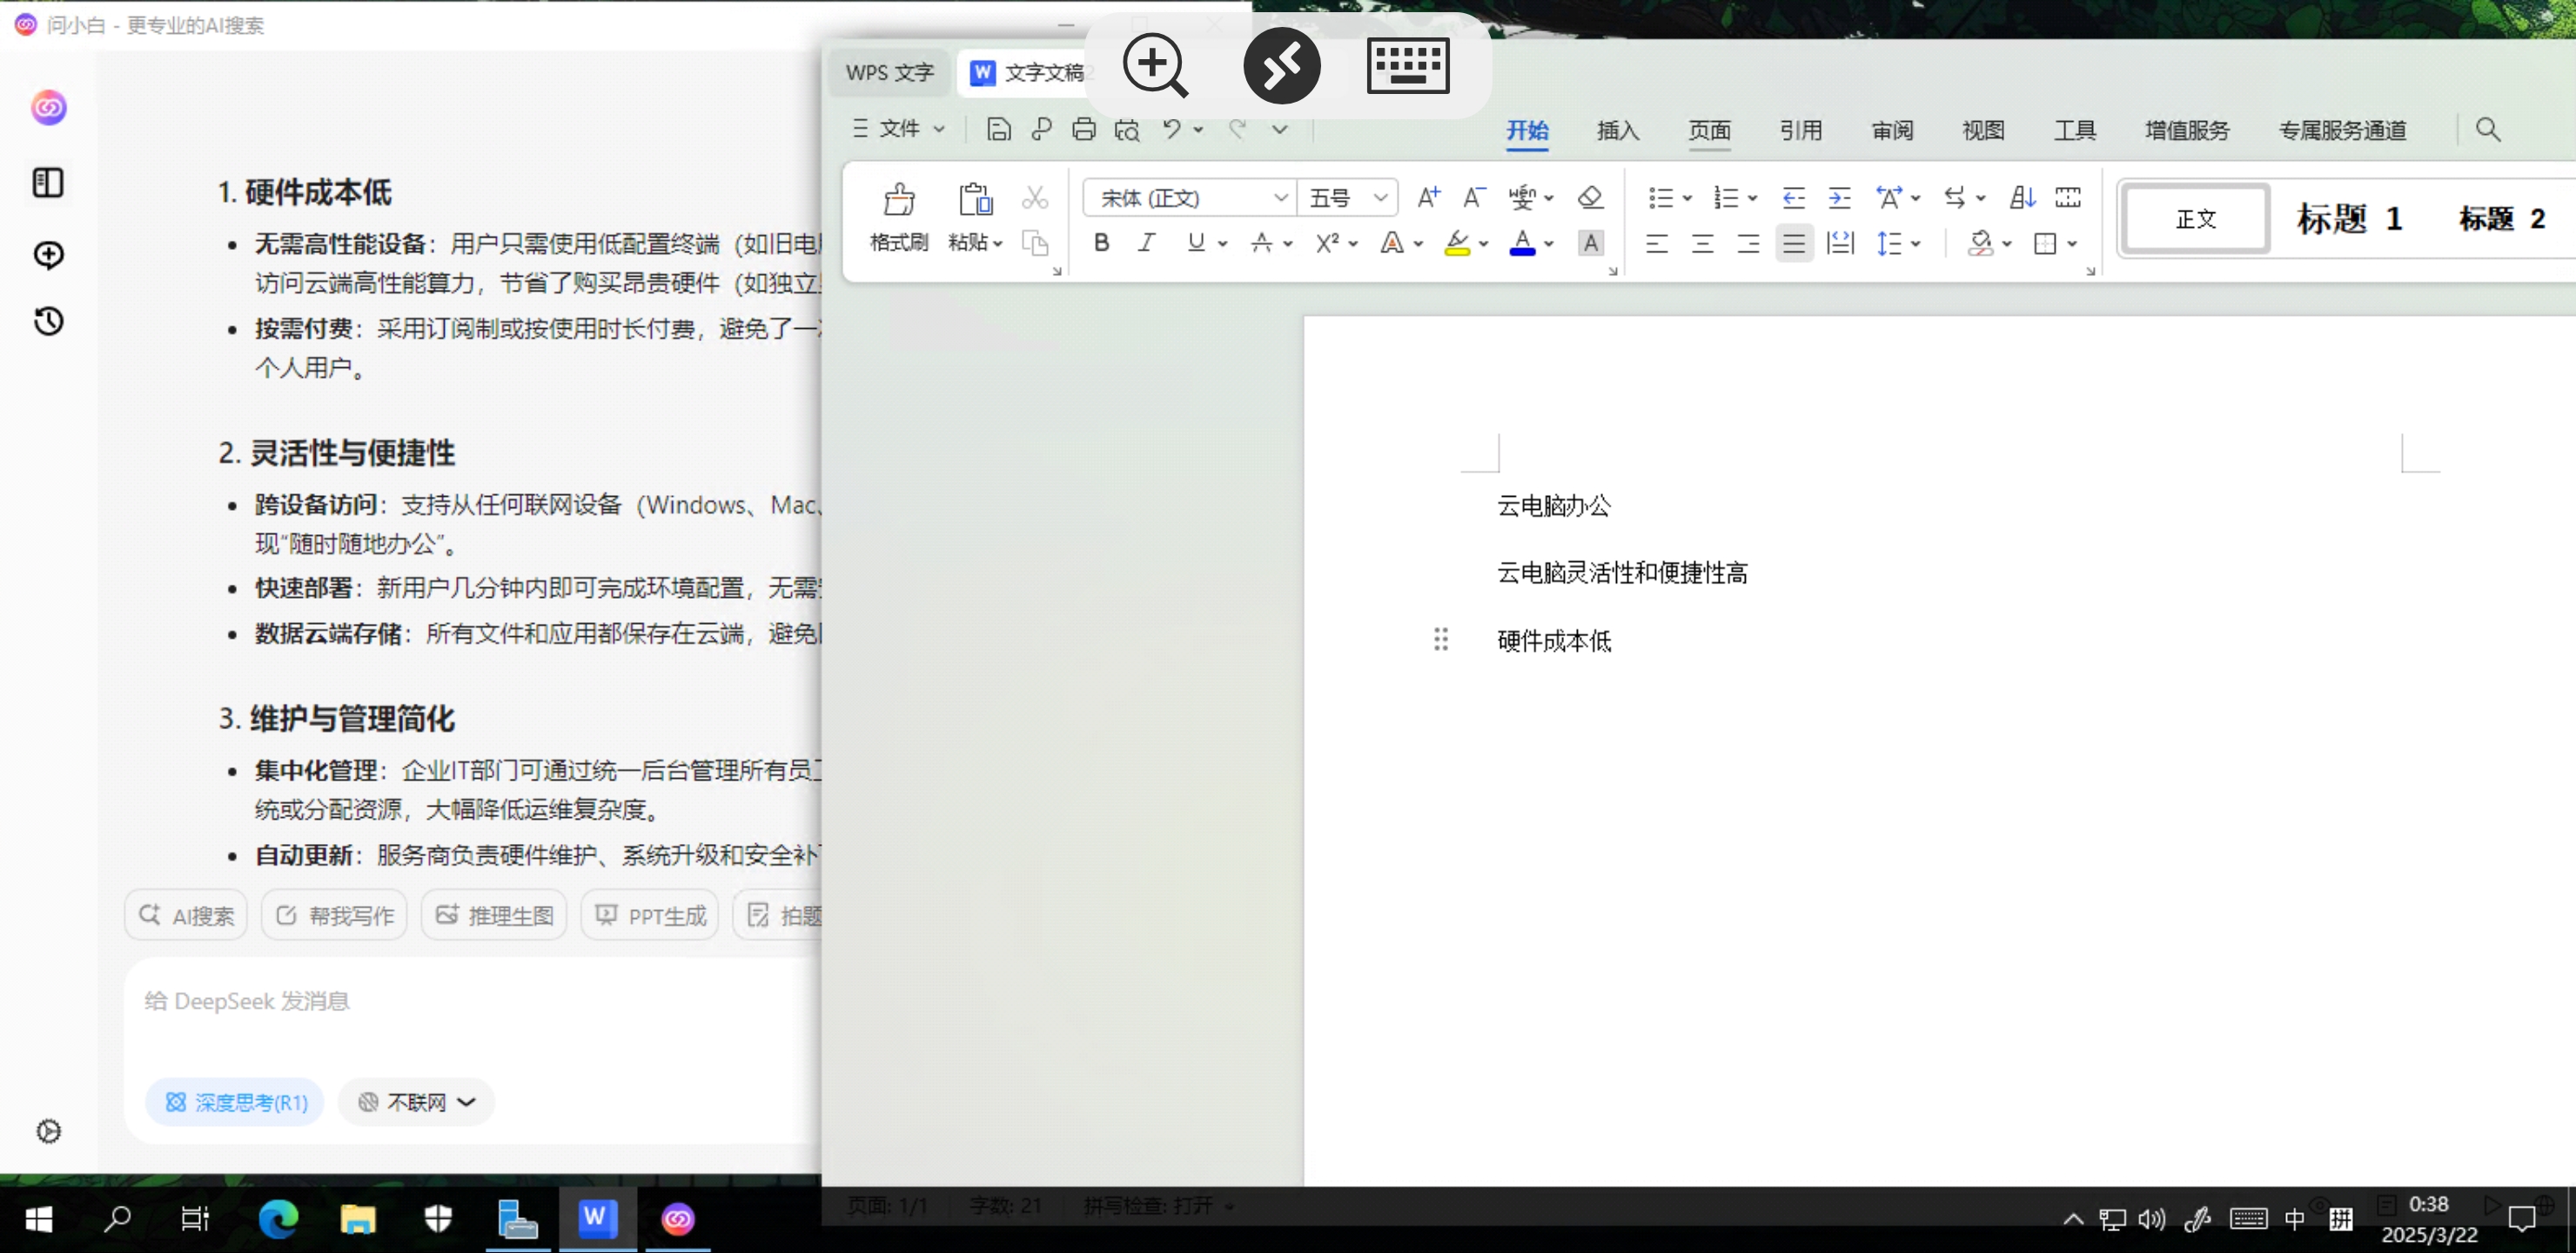Viewport: 2576px width, 1253px height.
Task: Select Justify paragraph alignment
Action: (x=1794, y=243)
